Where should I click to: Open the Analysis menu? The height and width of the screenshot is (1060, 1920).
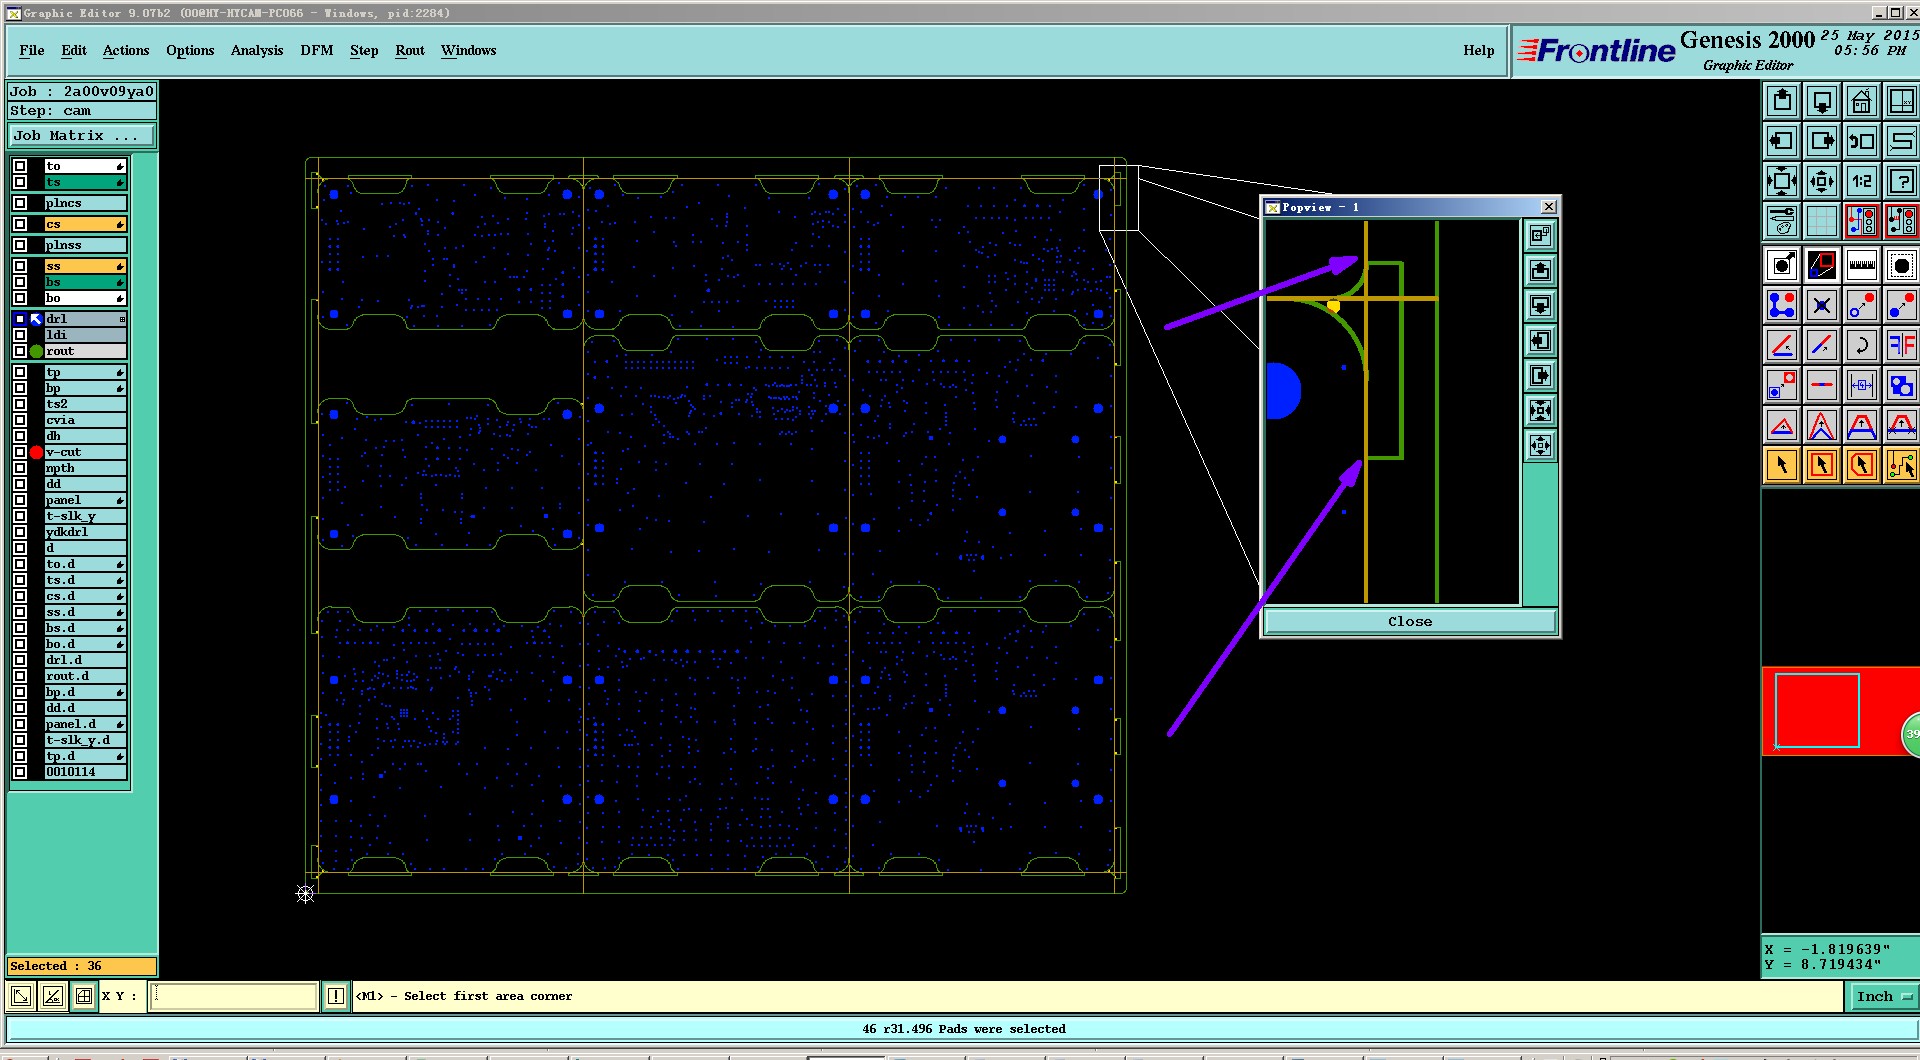click(x=257, y=51)
